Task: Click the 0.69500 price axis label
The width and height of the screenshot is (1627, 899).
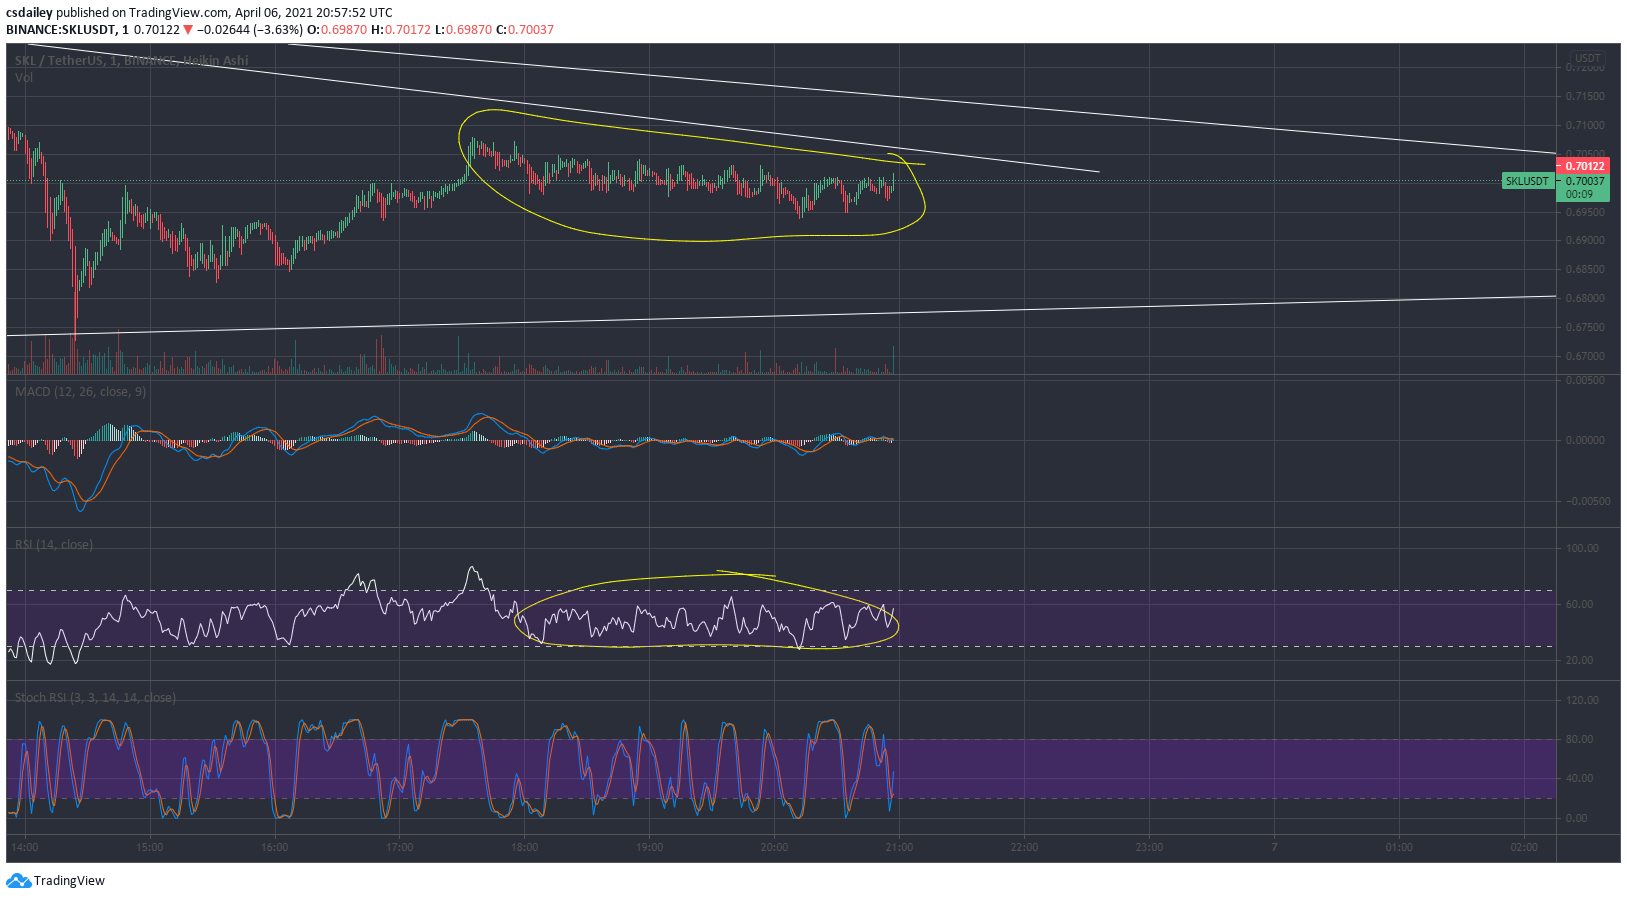Action: click(x=1585, y=212)
